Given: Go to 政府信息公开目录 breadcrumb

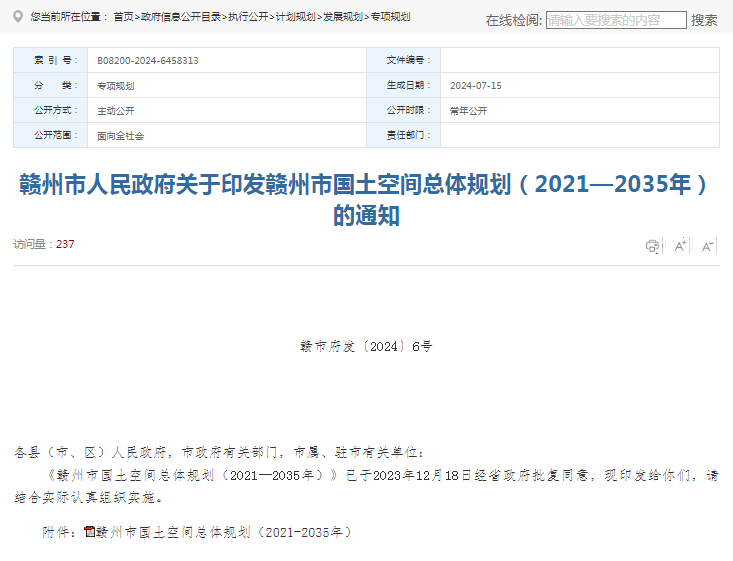Looking at the screenshot, I should [180, 17].
